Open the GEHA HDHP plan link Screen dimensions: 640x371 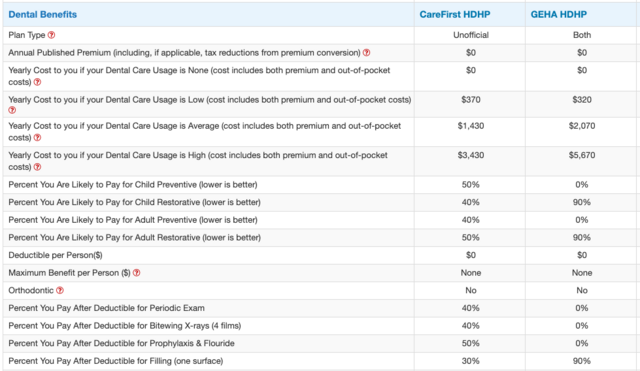point(558,15)
